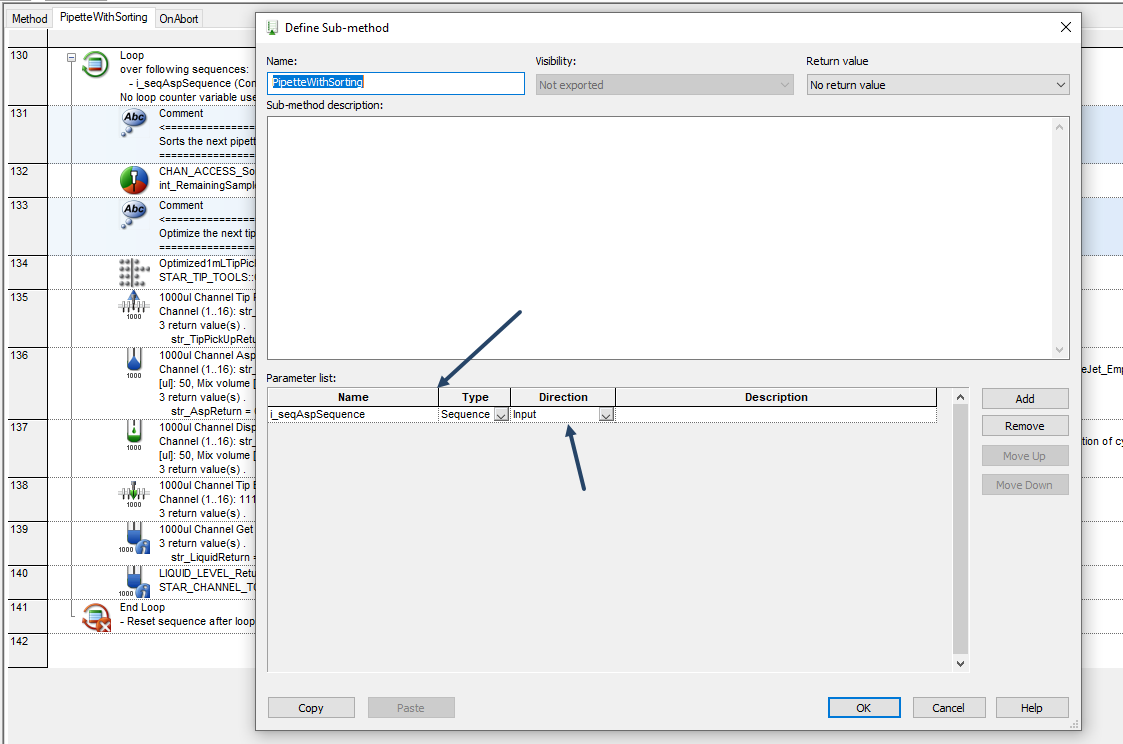Select the Comment icon on line 133
Viewport: 1123px width, 744px height.
pyautogui.click(x=134, y=214)
